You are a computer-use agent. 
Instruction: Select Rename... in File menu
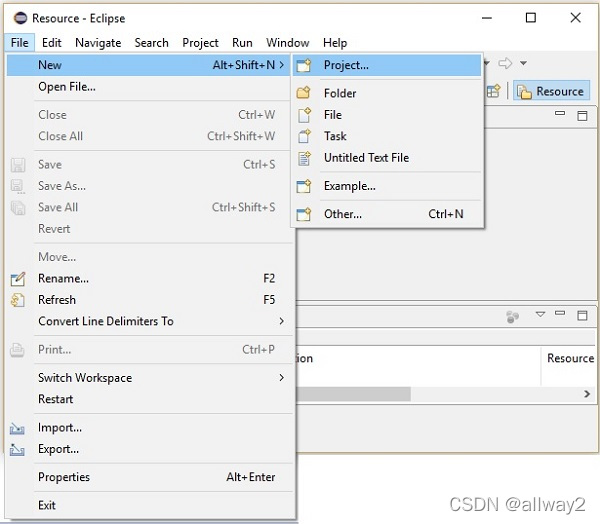click(148, 278)
